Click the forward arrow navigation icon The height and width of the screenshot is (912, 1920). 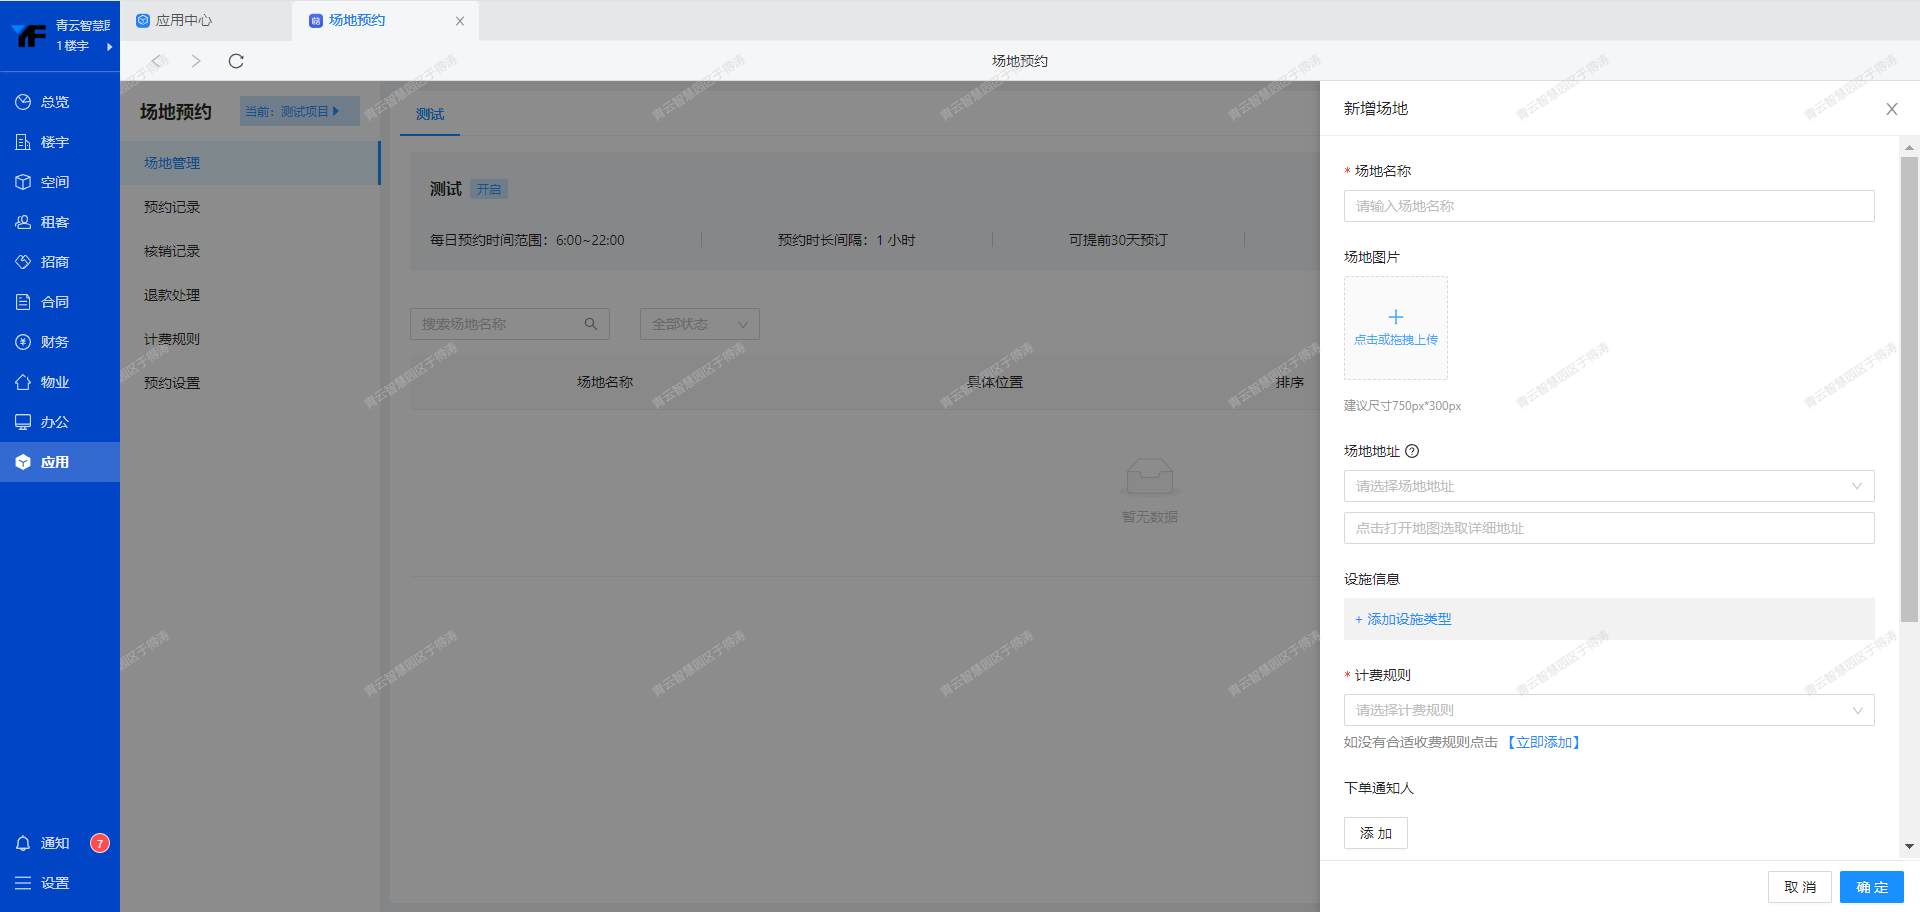tap(196, 61)
